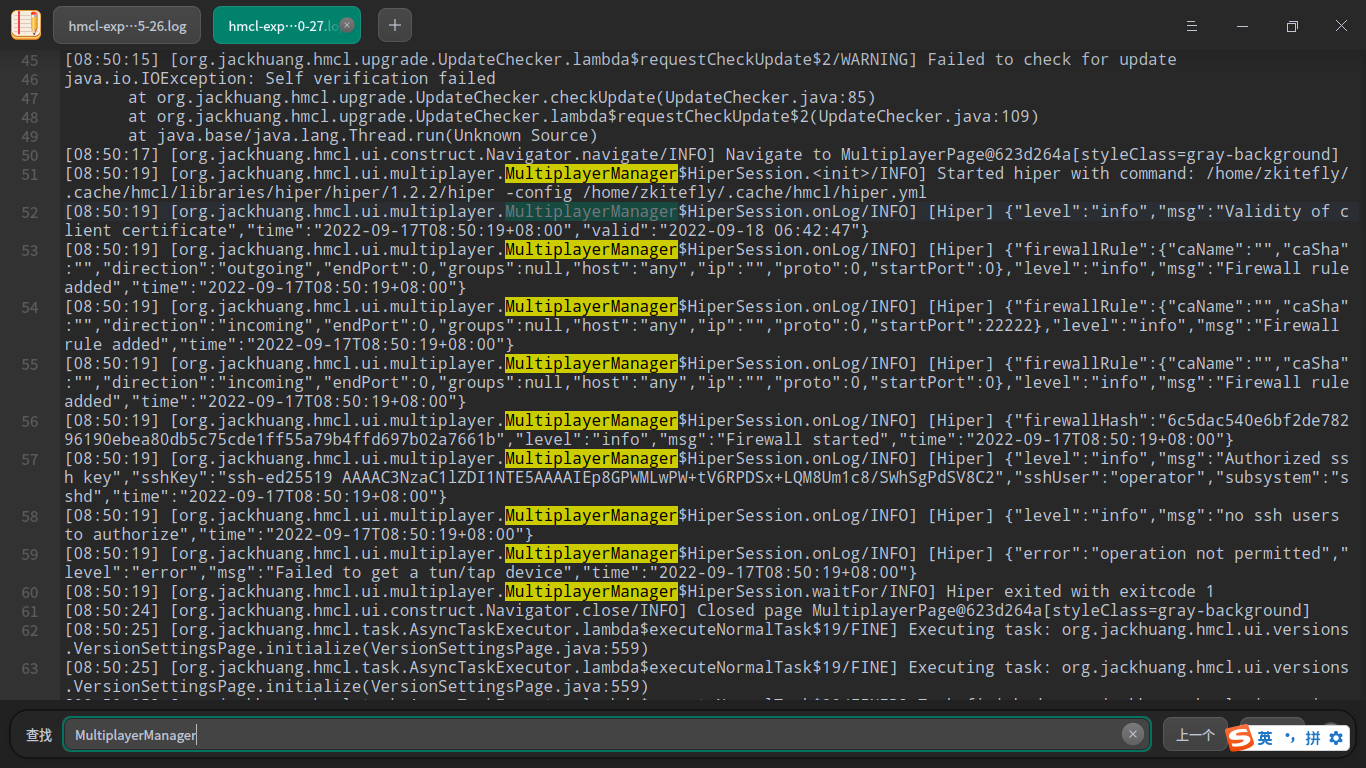Click line number 56 in the gutter

pyautogui.click(x=29, y=421)
